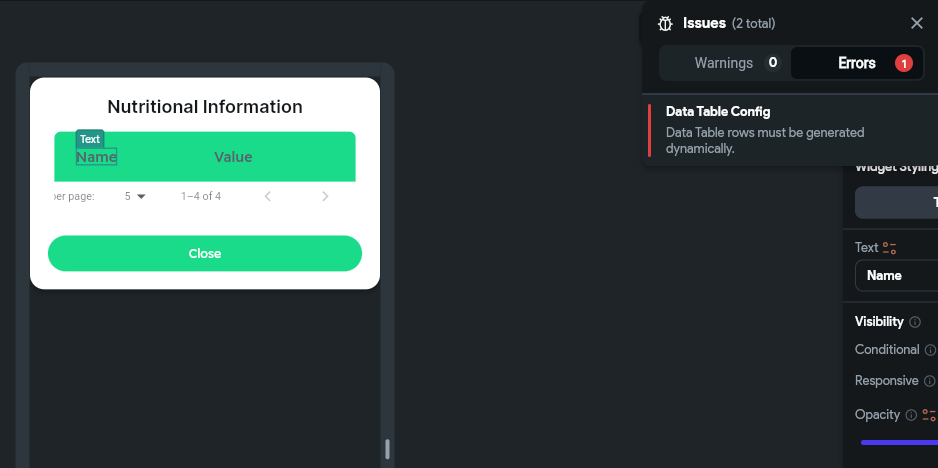
Task: Go to previous page in data table
Action: (x=268, y=197)
